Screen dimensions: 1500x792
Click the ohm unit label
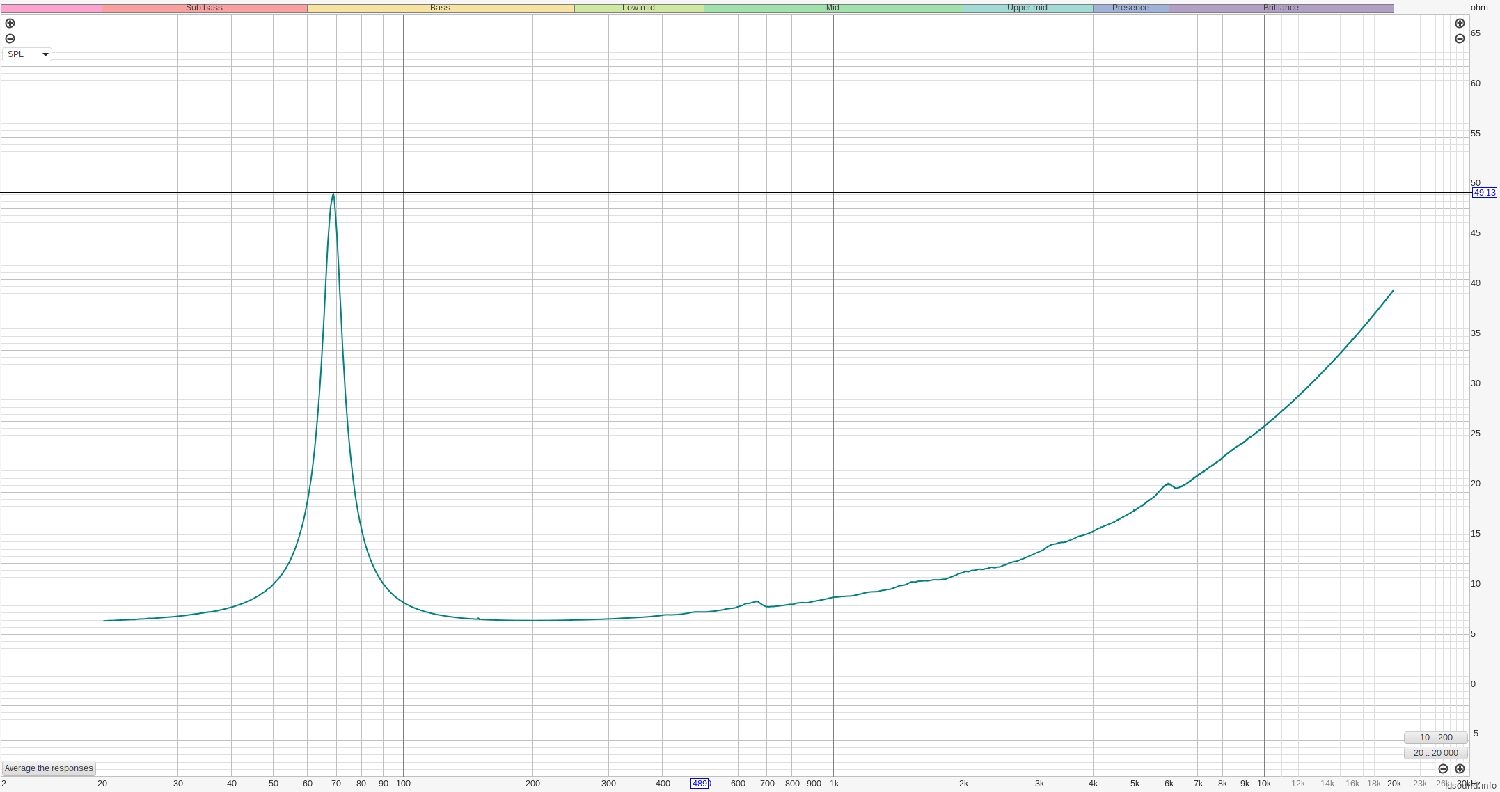click(1478, 6)
